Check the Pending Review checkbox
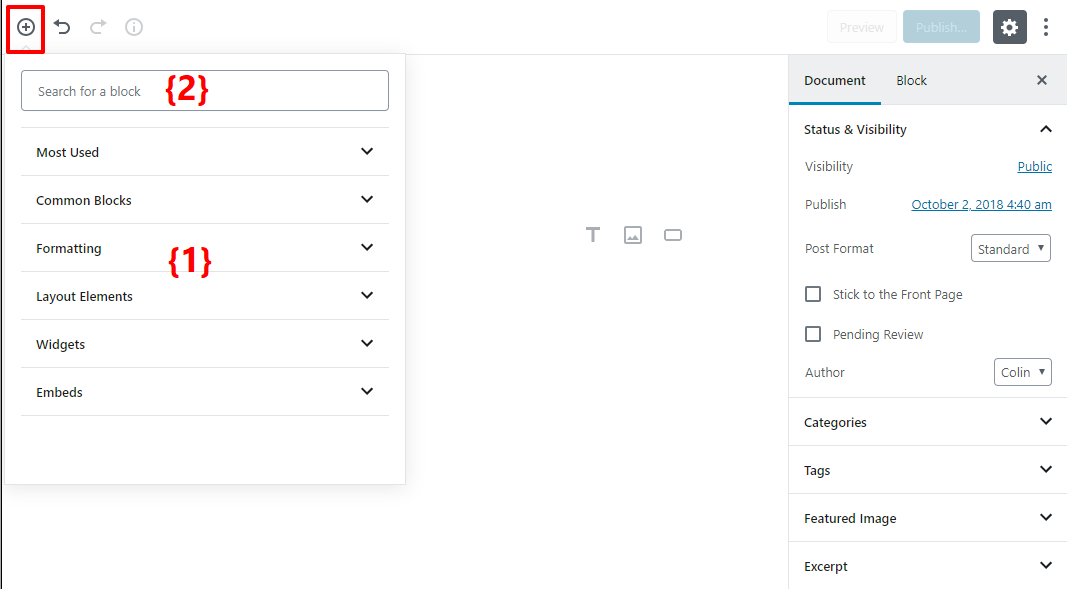1067x589 pixels. click(813, 334)
